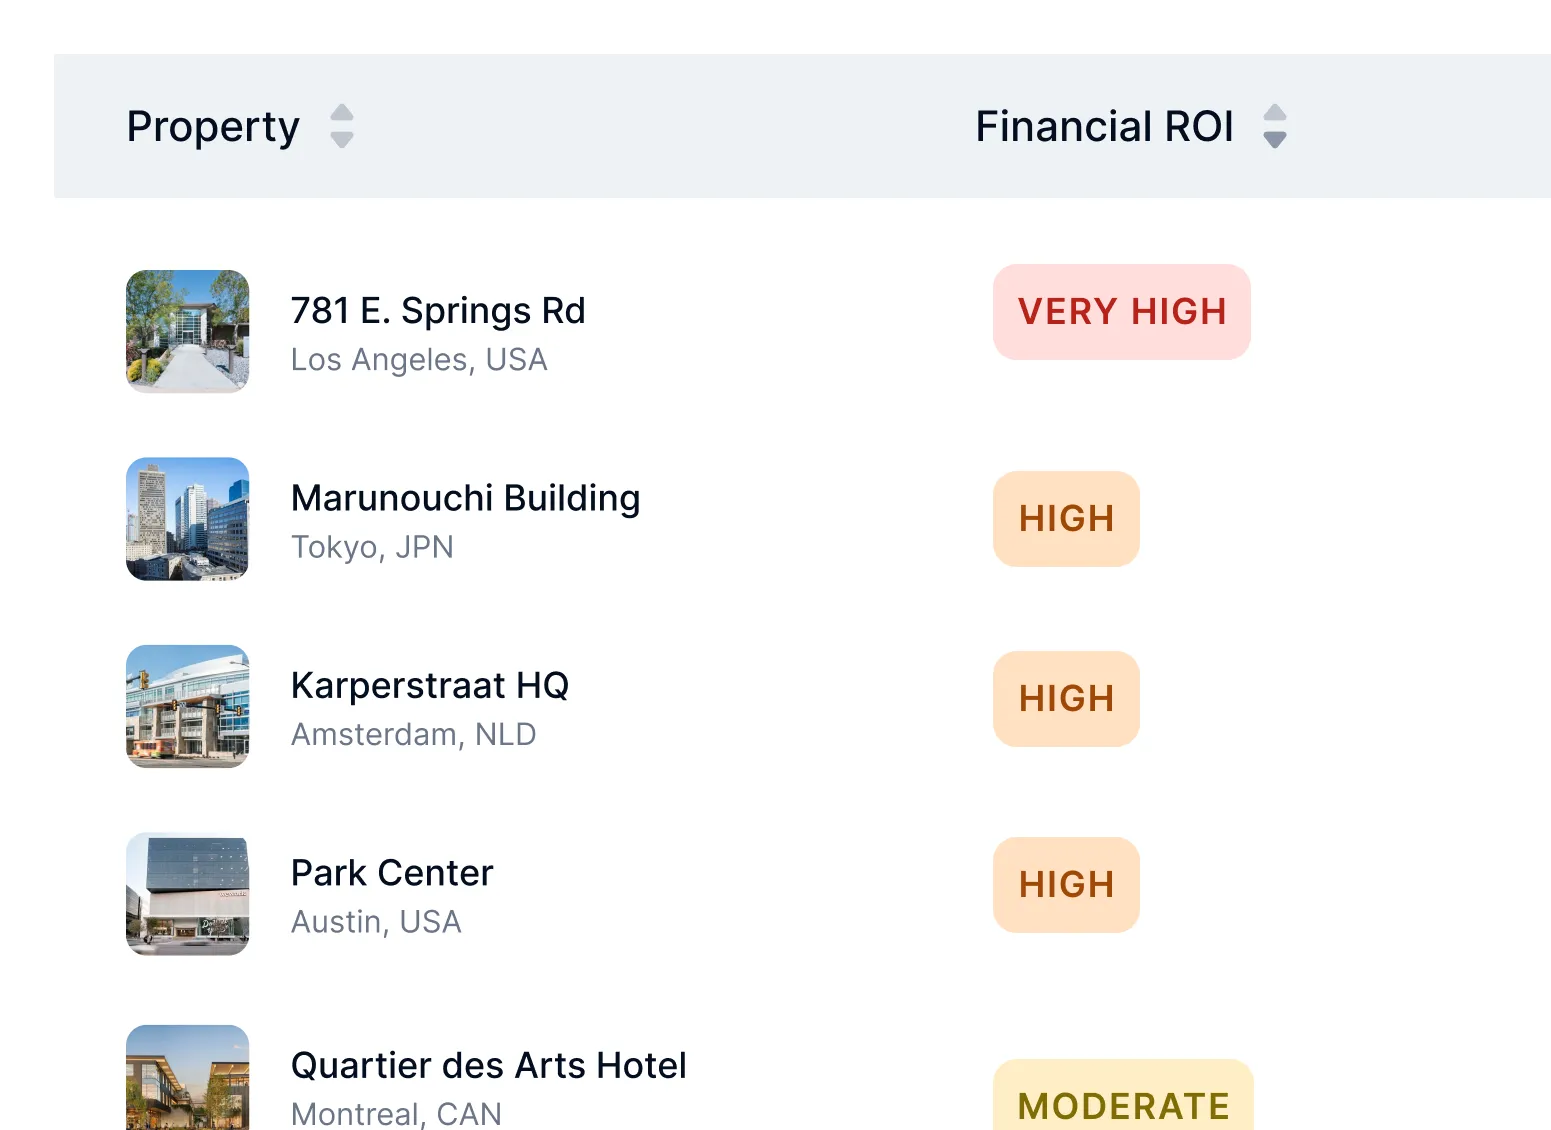1551x1130 pixels.
Task: Select the Karperstraat HQ name
Action: coord(430,686)
